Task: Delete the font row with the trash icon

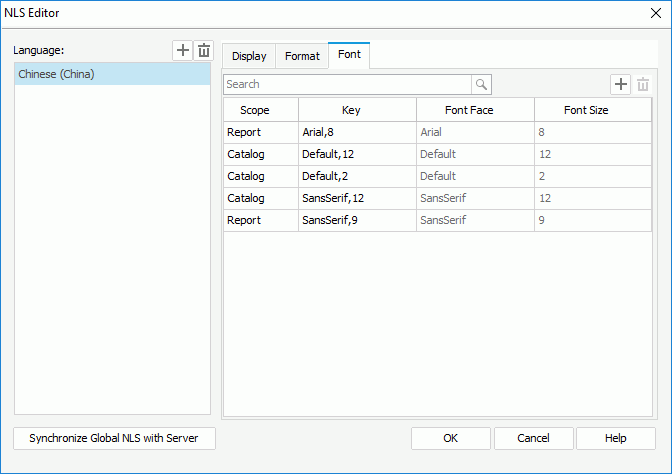Action: [x=643, y=84]
